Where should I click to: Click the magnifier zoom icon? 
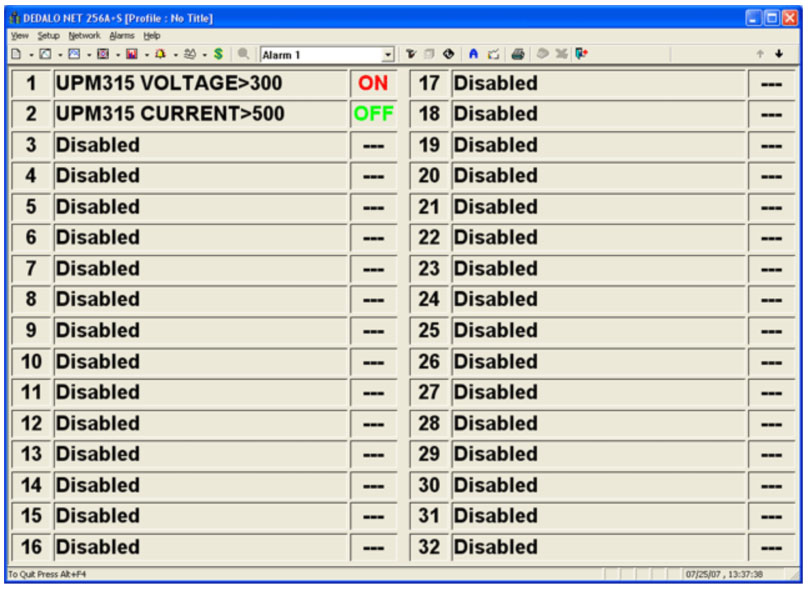[243, 54]
